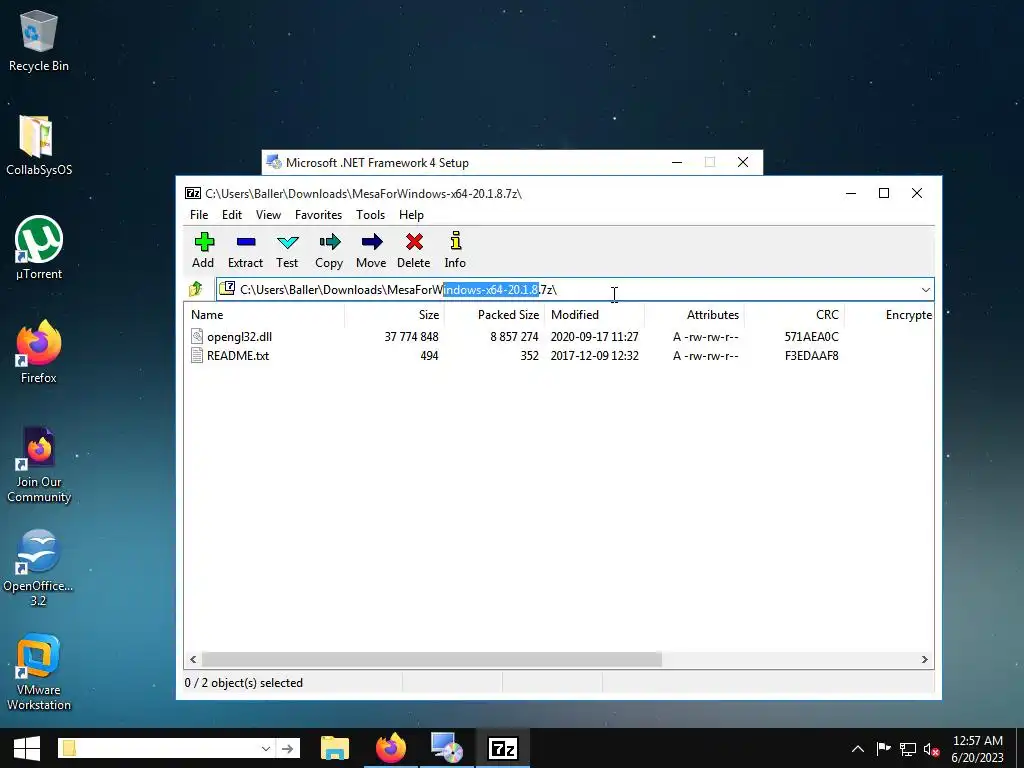Sort by the Modified column header
Screen dimensions: 1024x768
point(594,315)
